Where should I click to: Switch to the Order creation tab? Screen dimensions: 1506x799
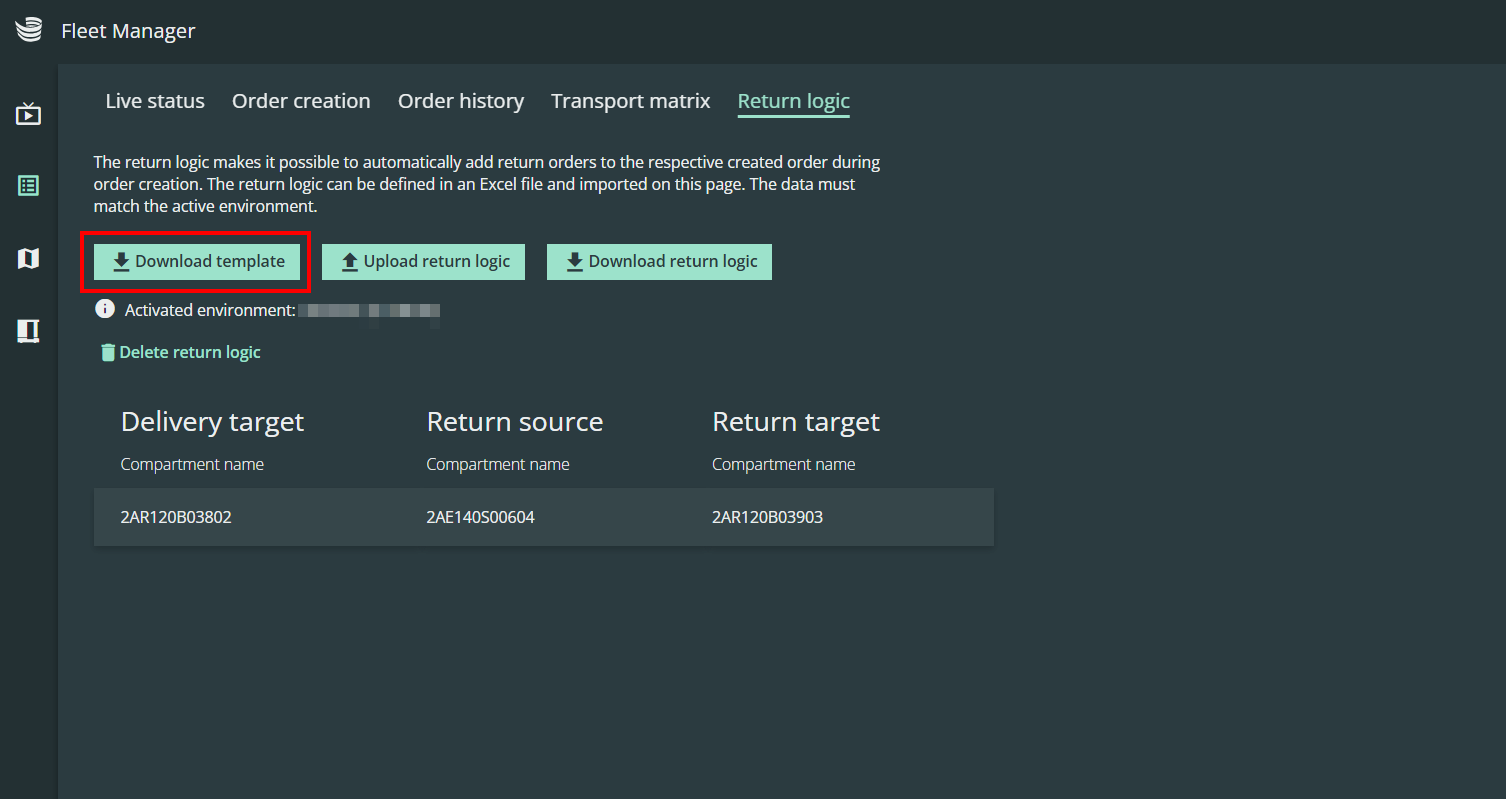[x=301, y=101]
